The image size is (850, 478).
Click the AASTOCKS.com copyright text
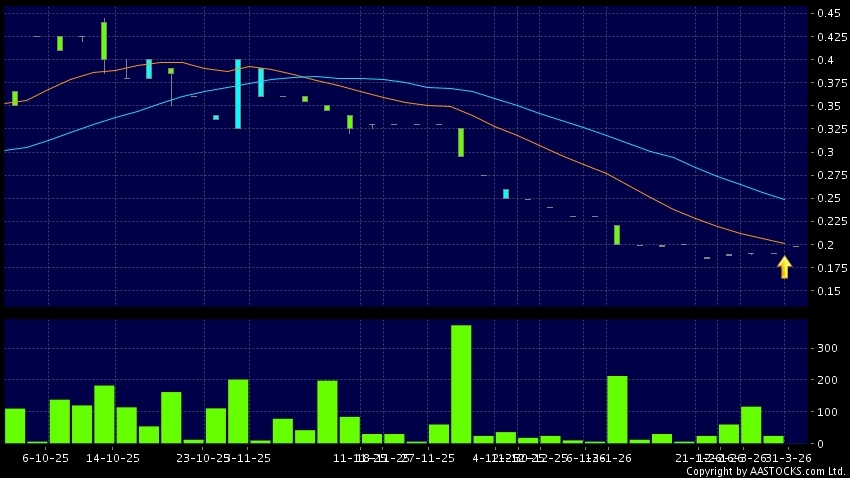coord(766,471)
